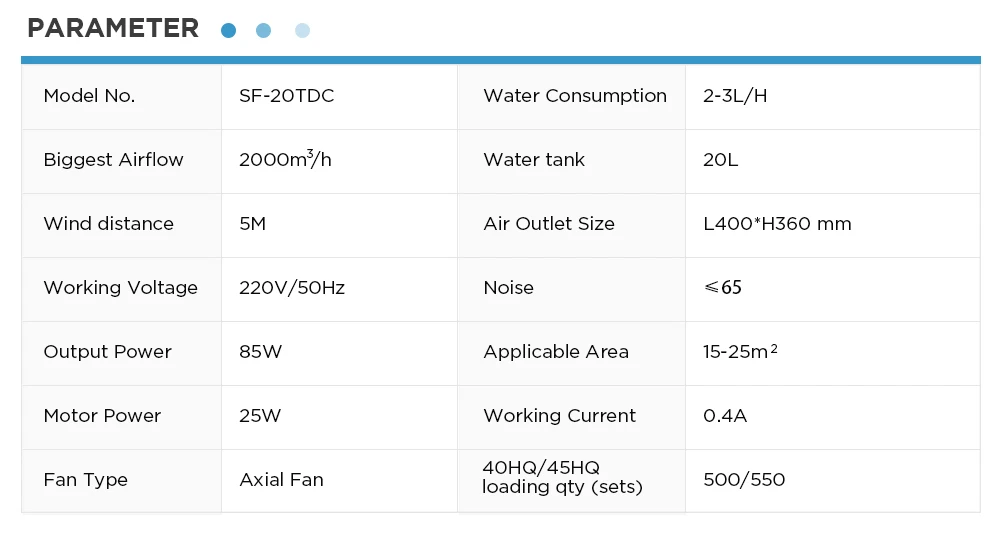Click the PARAMETER heading

(x=113, y=28)
